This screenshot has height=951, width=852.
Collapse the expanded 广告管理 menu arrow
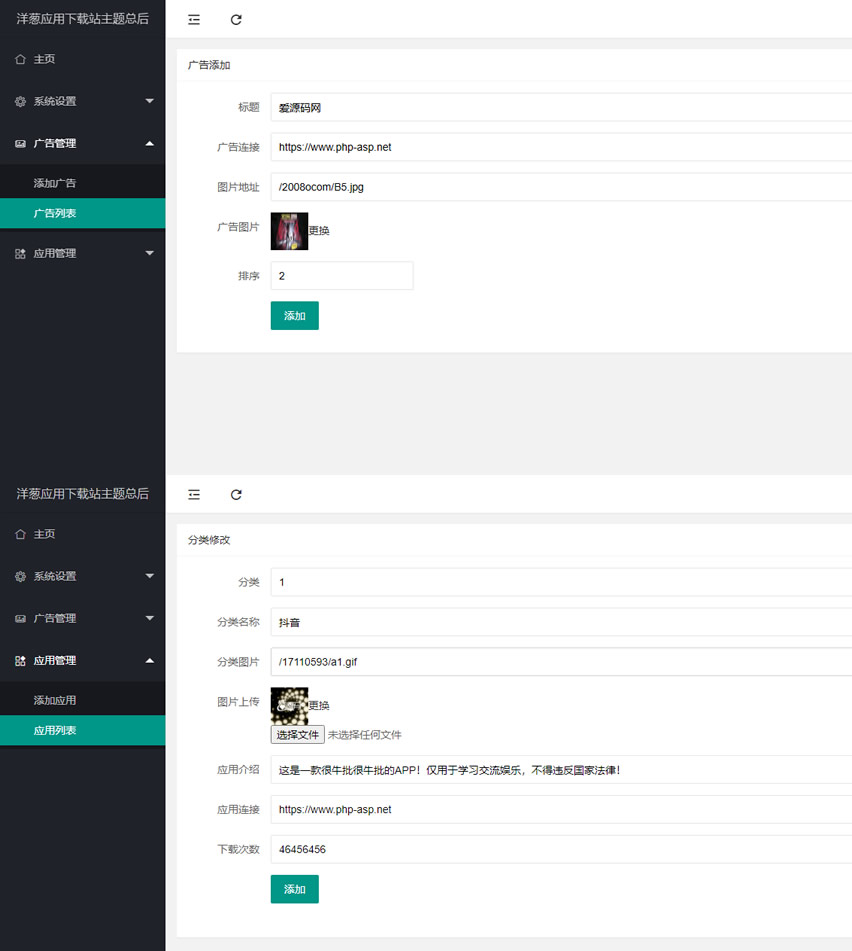pyautogui.click(x=149, y=144)
